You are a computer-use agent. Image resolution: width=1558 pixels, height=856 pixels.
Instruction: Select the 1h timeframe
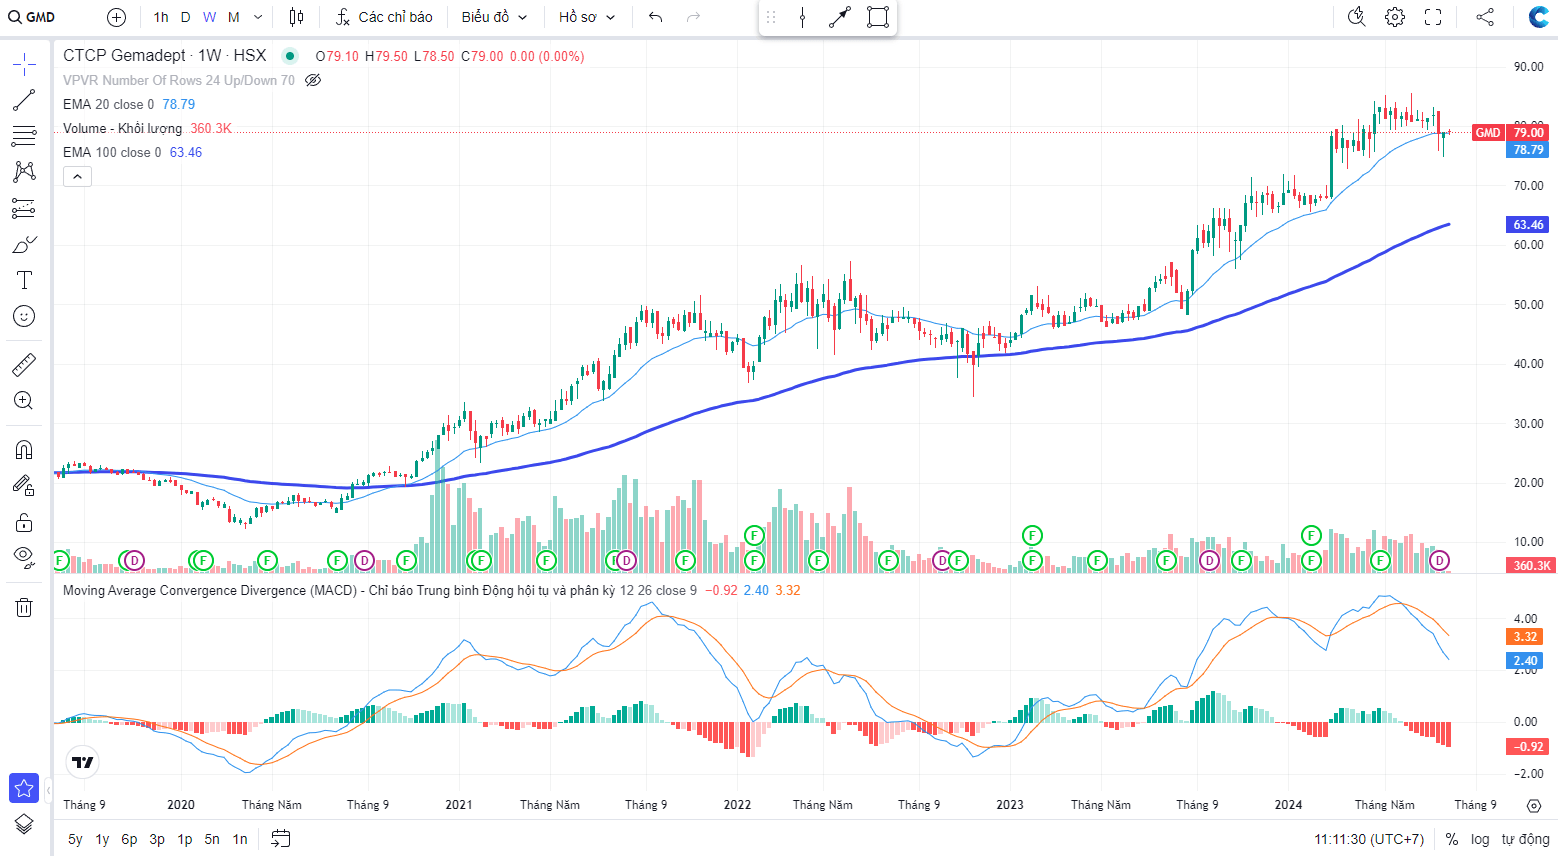(161, 17)
